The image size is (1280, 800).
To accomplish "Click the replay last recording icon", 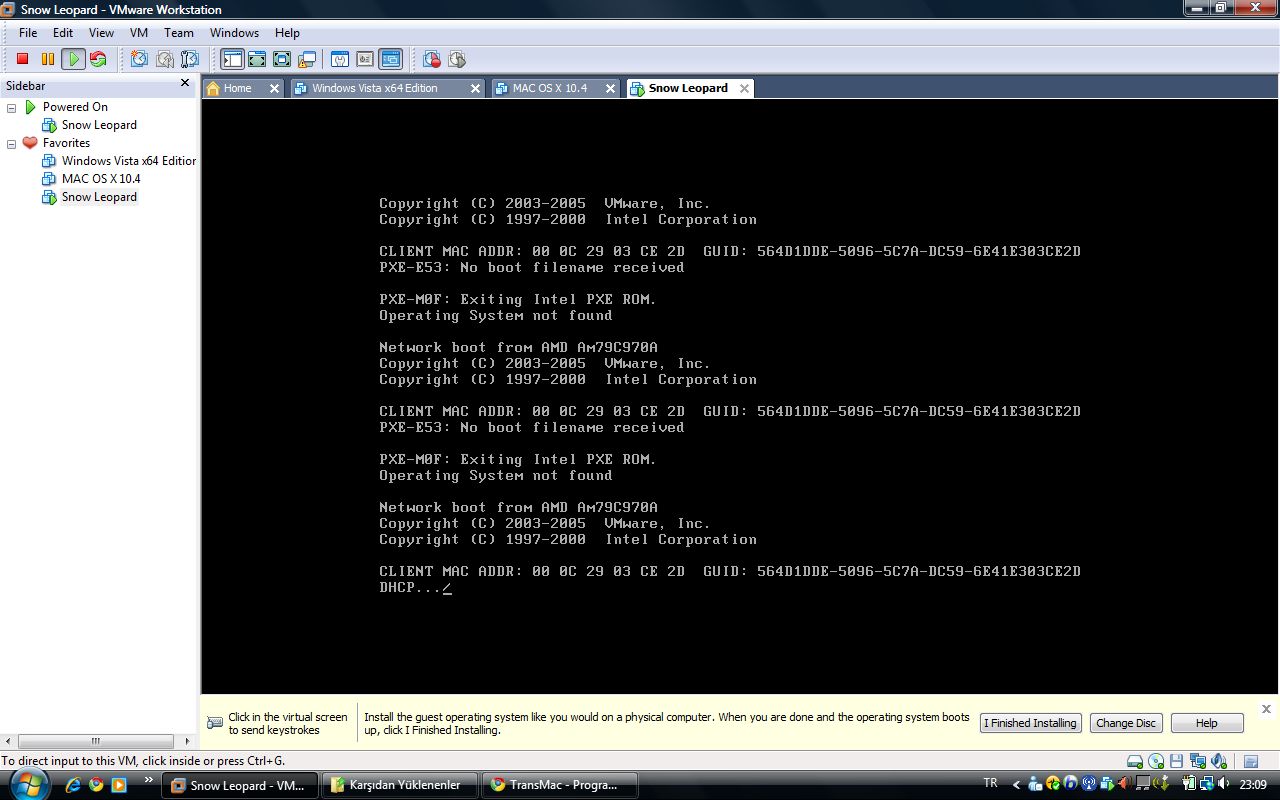I will [x=457, y=59].
